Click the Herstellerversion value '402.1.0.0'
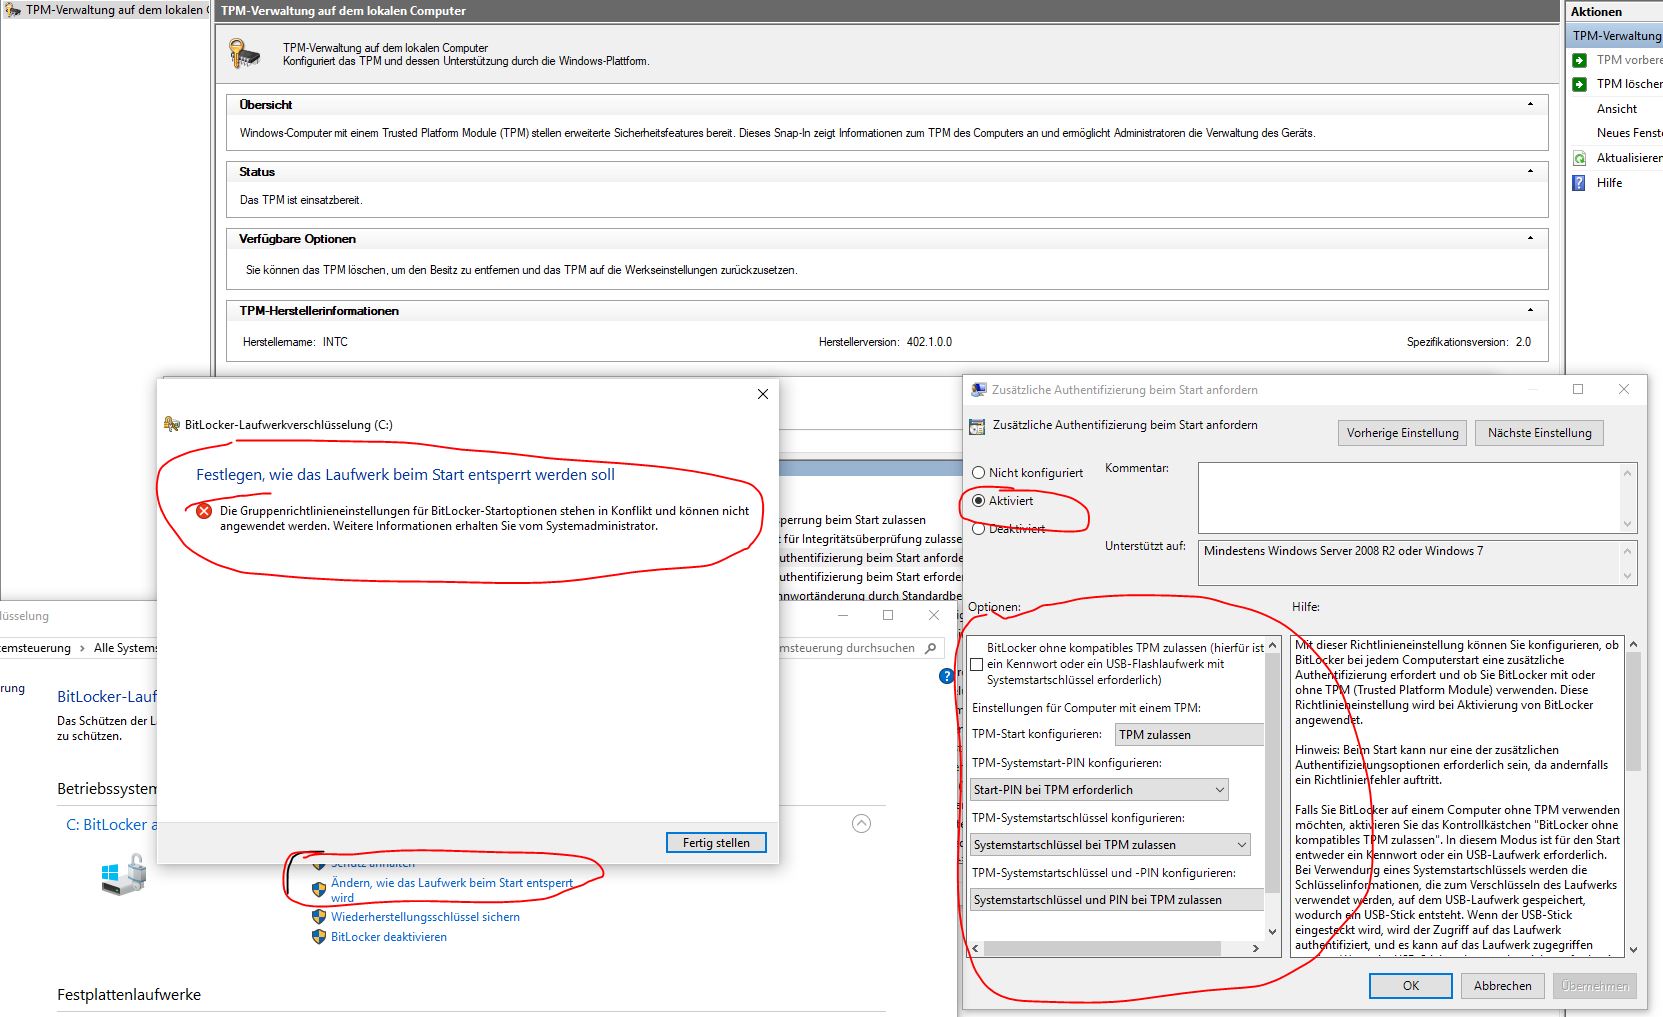Viewport: 1663px width, 1017px height. [x=929, y=342]
